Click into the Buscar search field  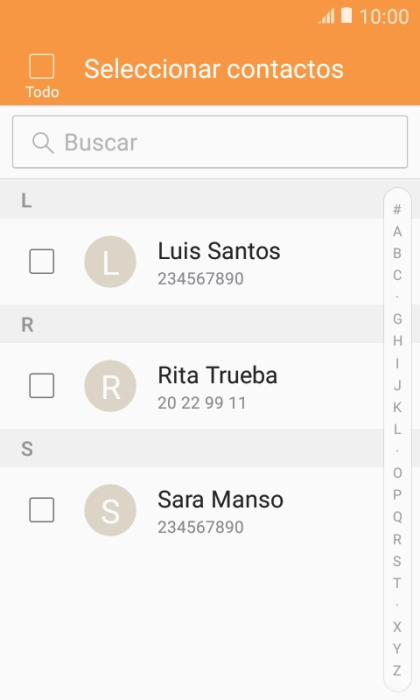210,142
